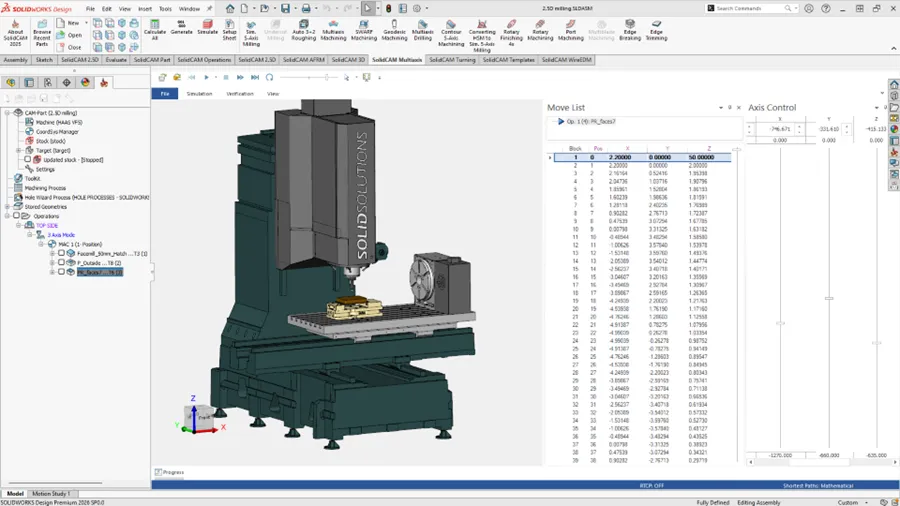Image resolution: width=900 pixels, height=506 pixels.
Task: Stop the machine simulation
Action: coord(226,77)
